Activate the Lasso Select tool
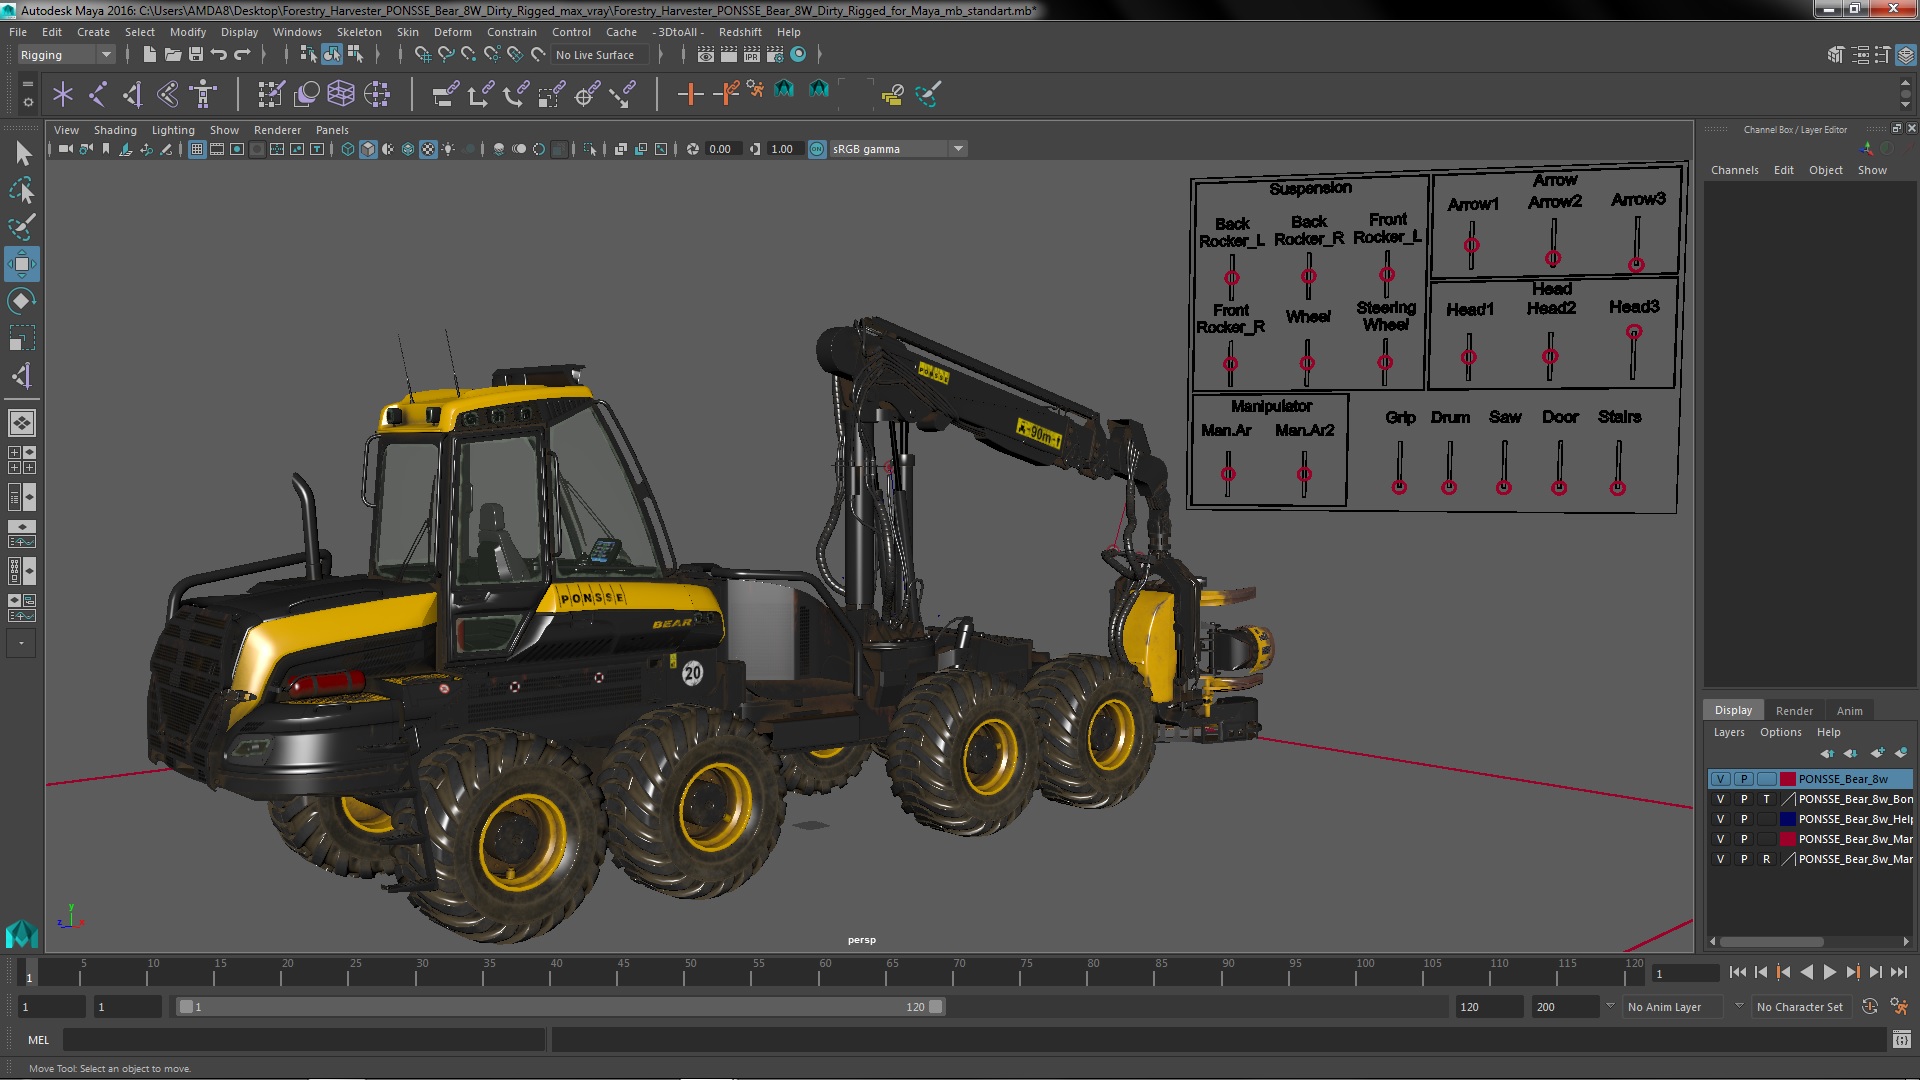This screenshot has height=1080, width=1920. point(22,190)
